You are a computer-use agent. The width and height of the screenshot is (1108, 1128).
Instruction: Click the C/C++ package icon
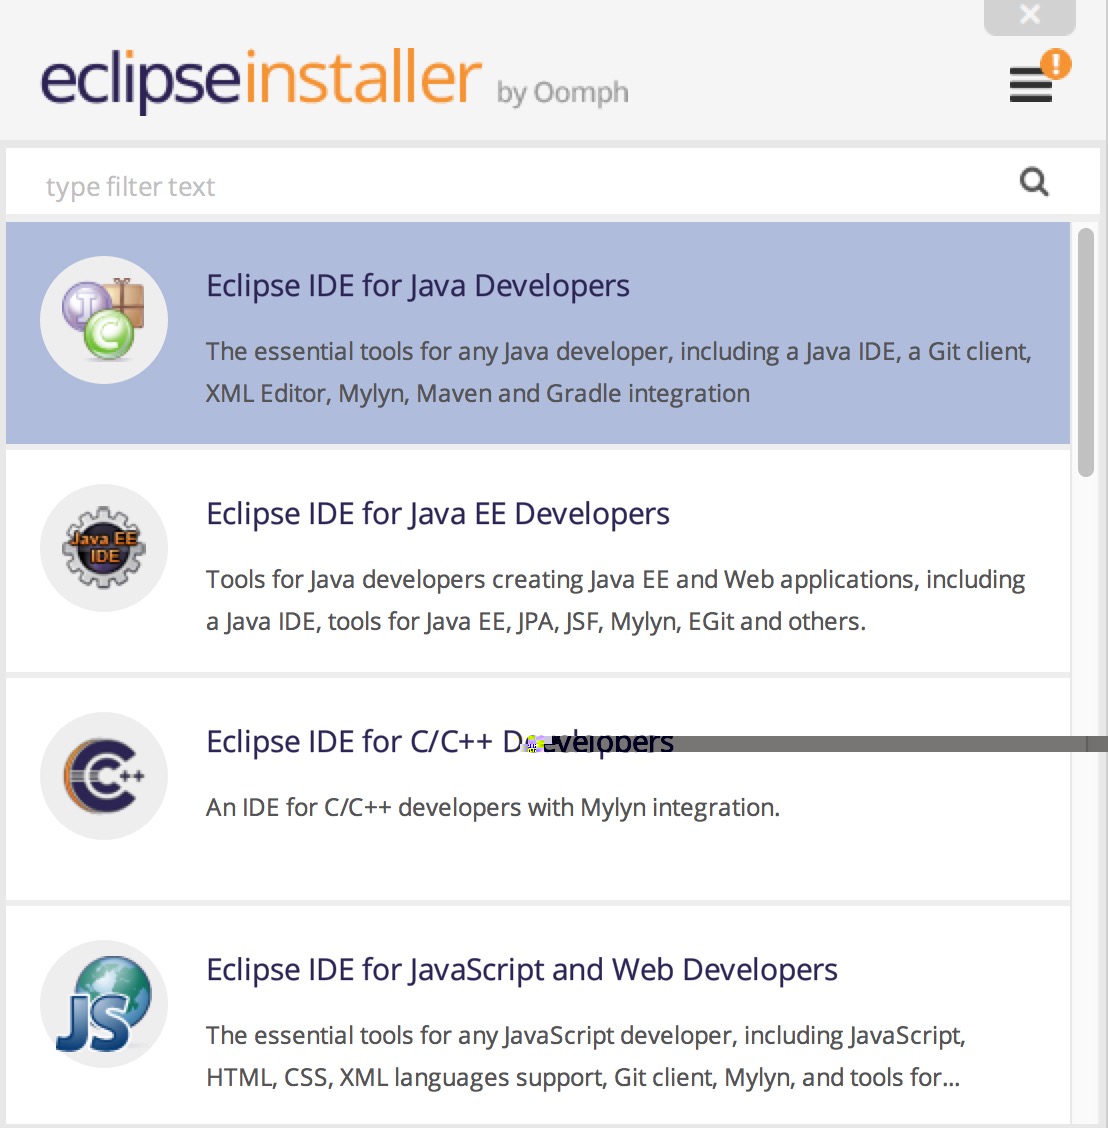pyautogui.click(x=104, y=776)
